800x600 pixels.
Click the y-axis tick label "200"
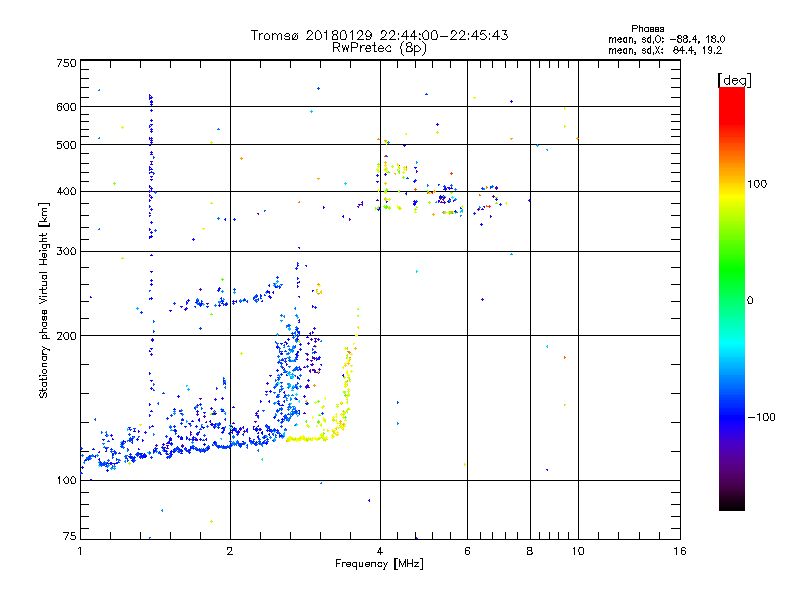tap(66, 336)
